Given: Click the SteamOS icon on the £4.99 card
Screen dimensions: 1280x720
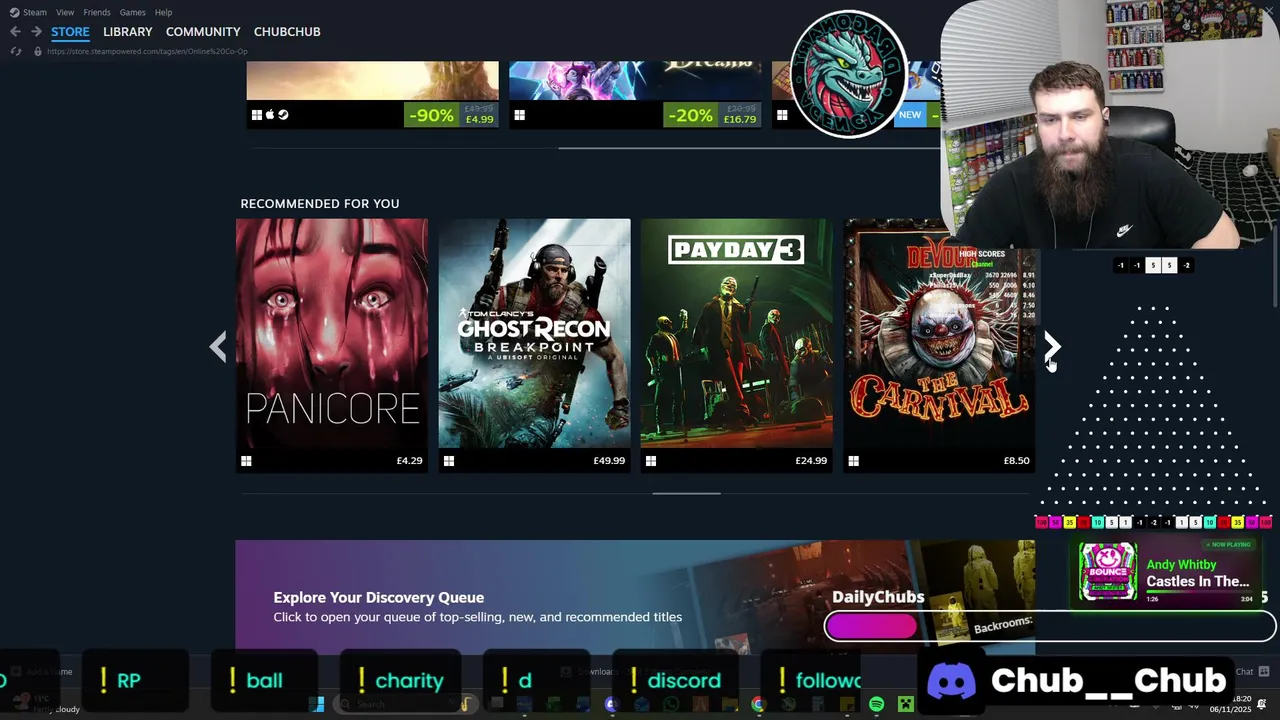Looking at the screenshot, I should [x=283, y=115].
